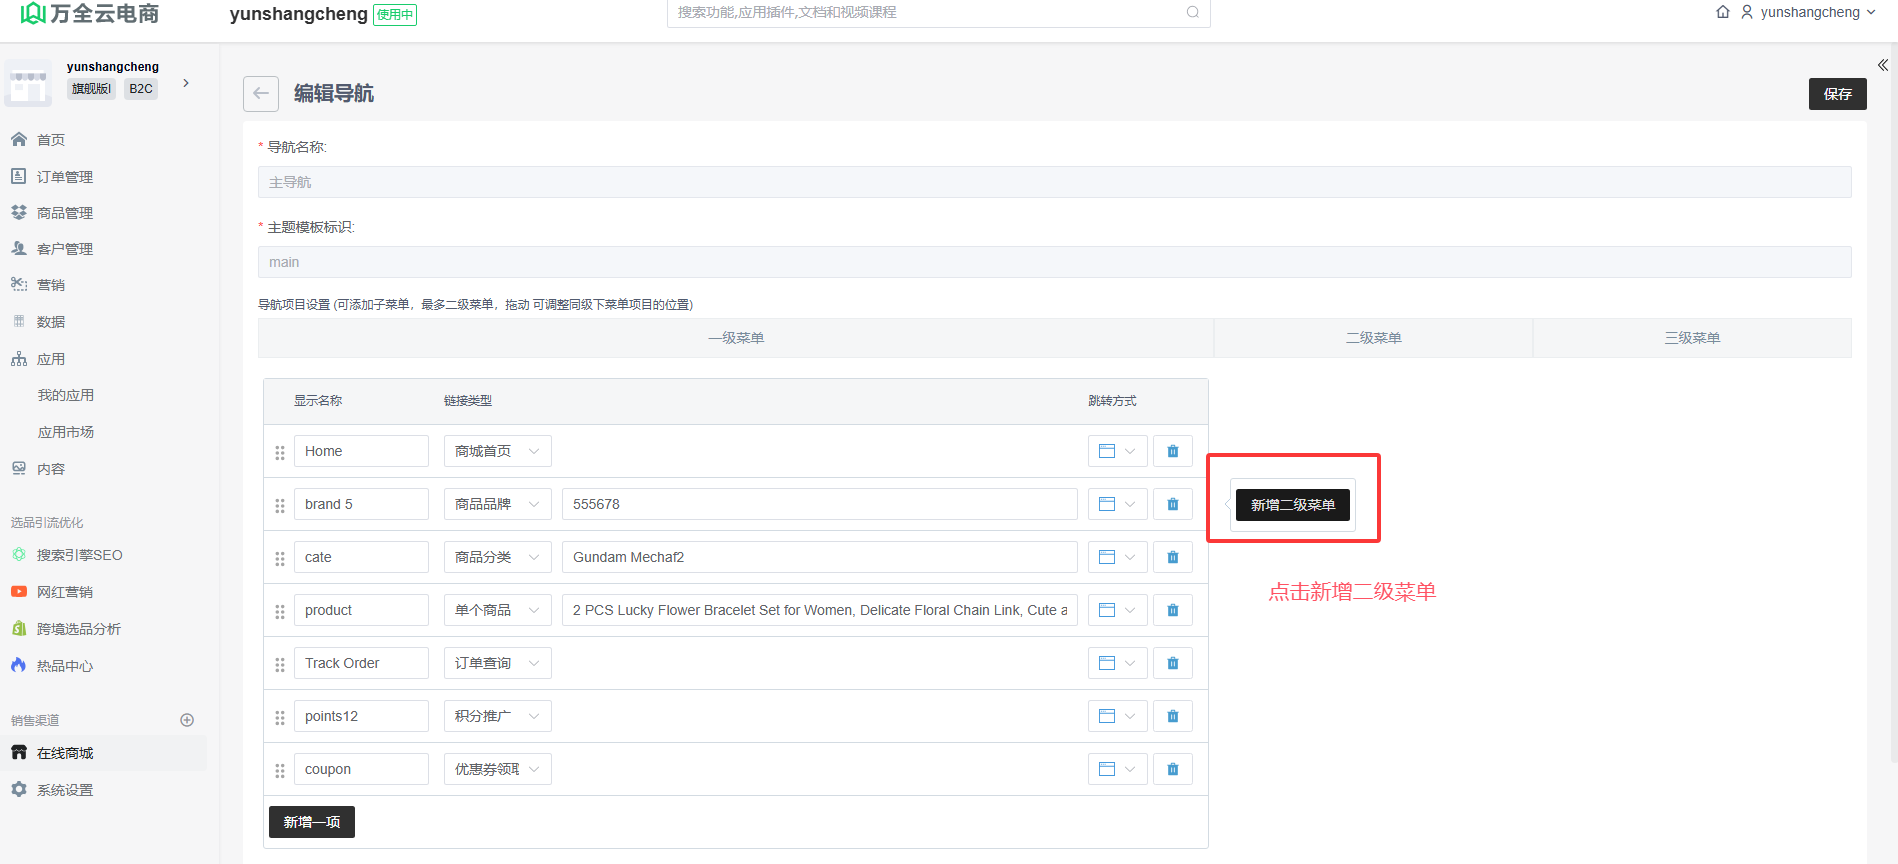
Task: Delete the Track Order row
Action: pyautogui.click(x=1172, y=663)
